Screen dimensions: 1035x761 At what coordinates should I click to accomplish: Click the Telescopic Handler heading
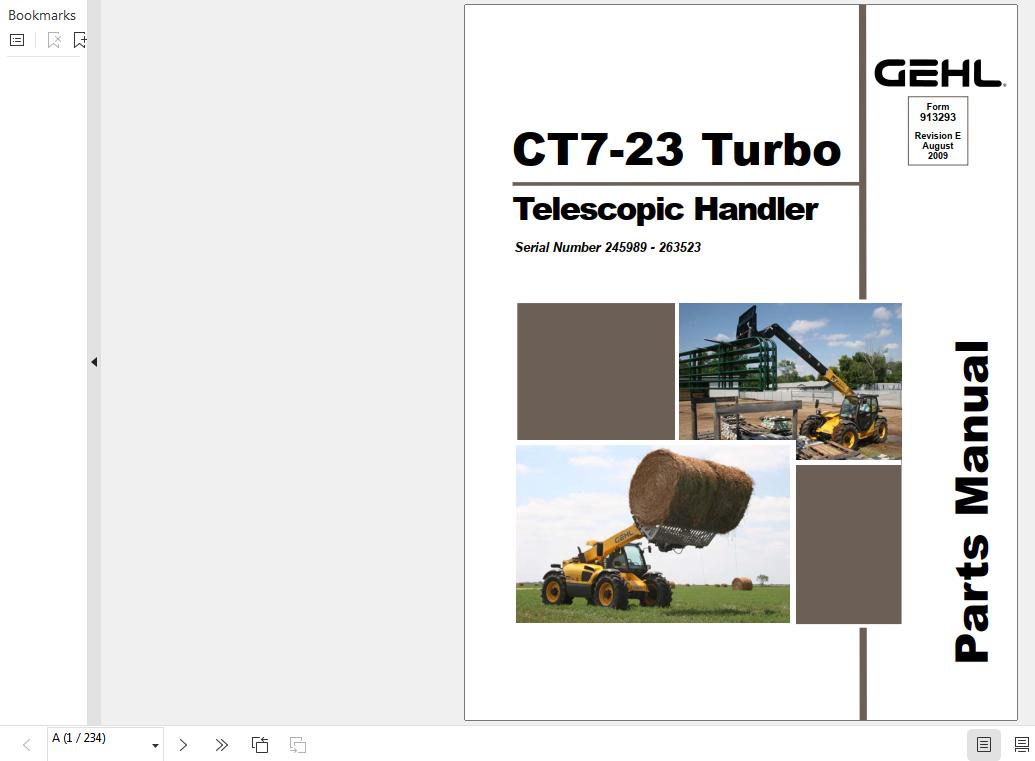tap(665, 209)
